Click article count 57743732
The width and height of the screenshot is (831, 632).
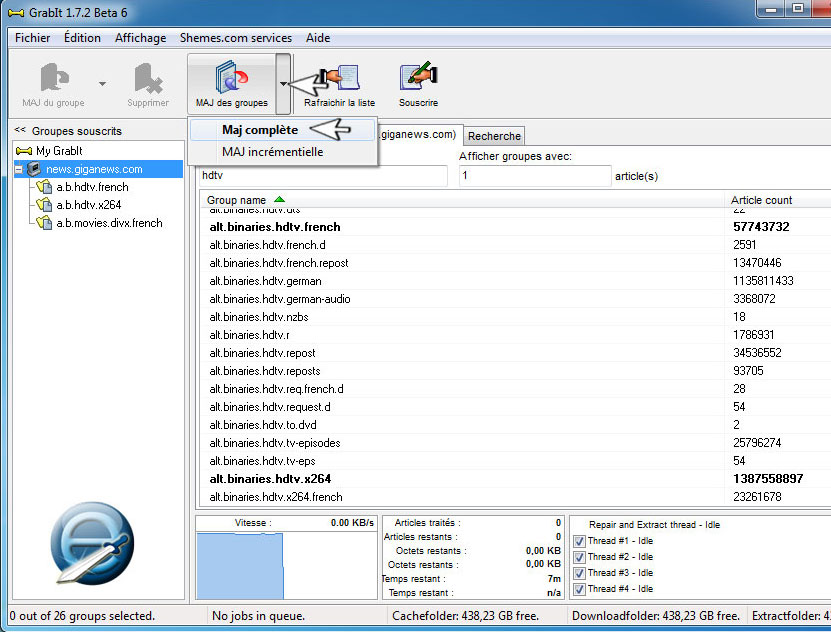pyautogui.click(x=761, y=227)
